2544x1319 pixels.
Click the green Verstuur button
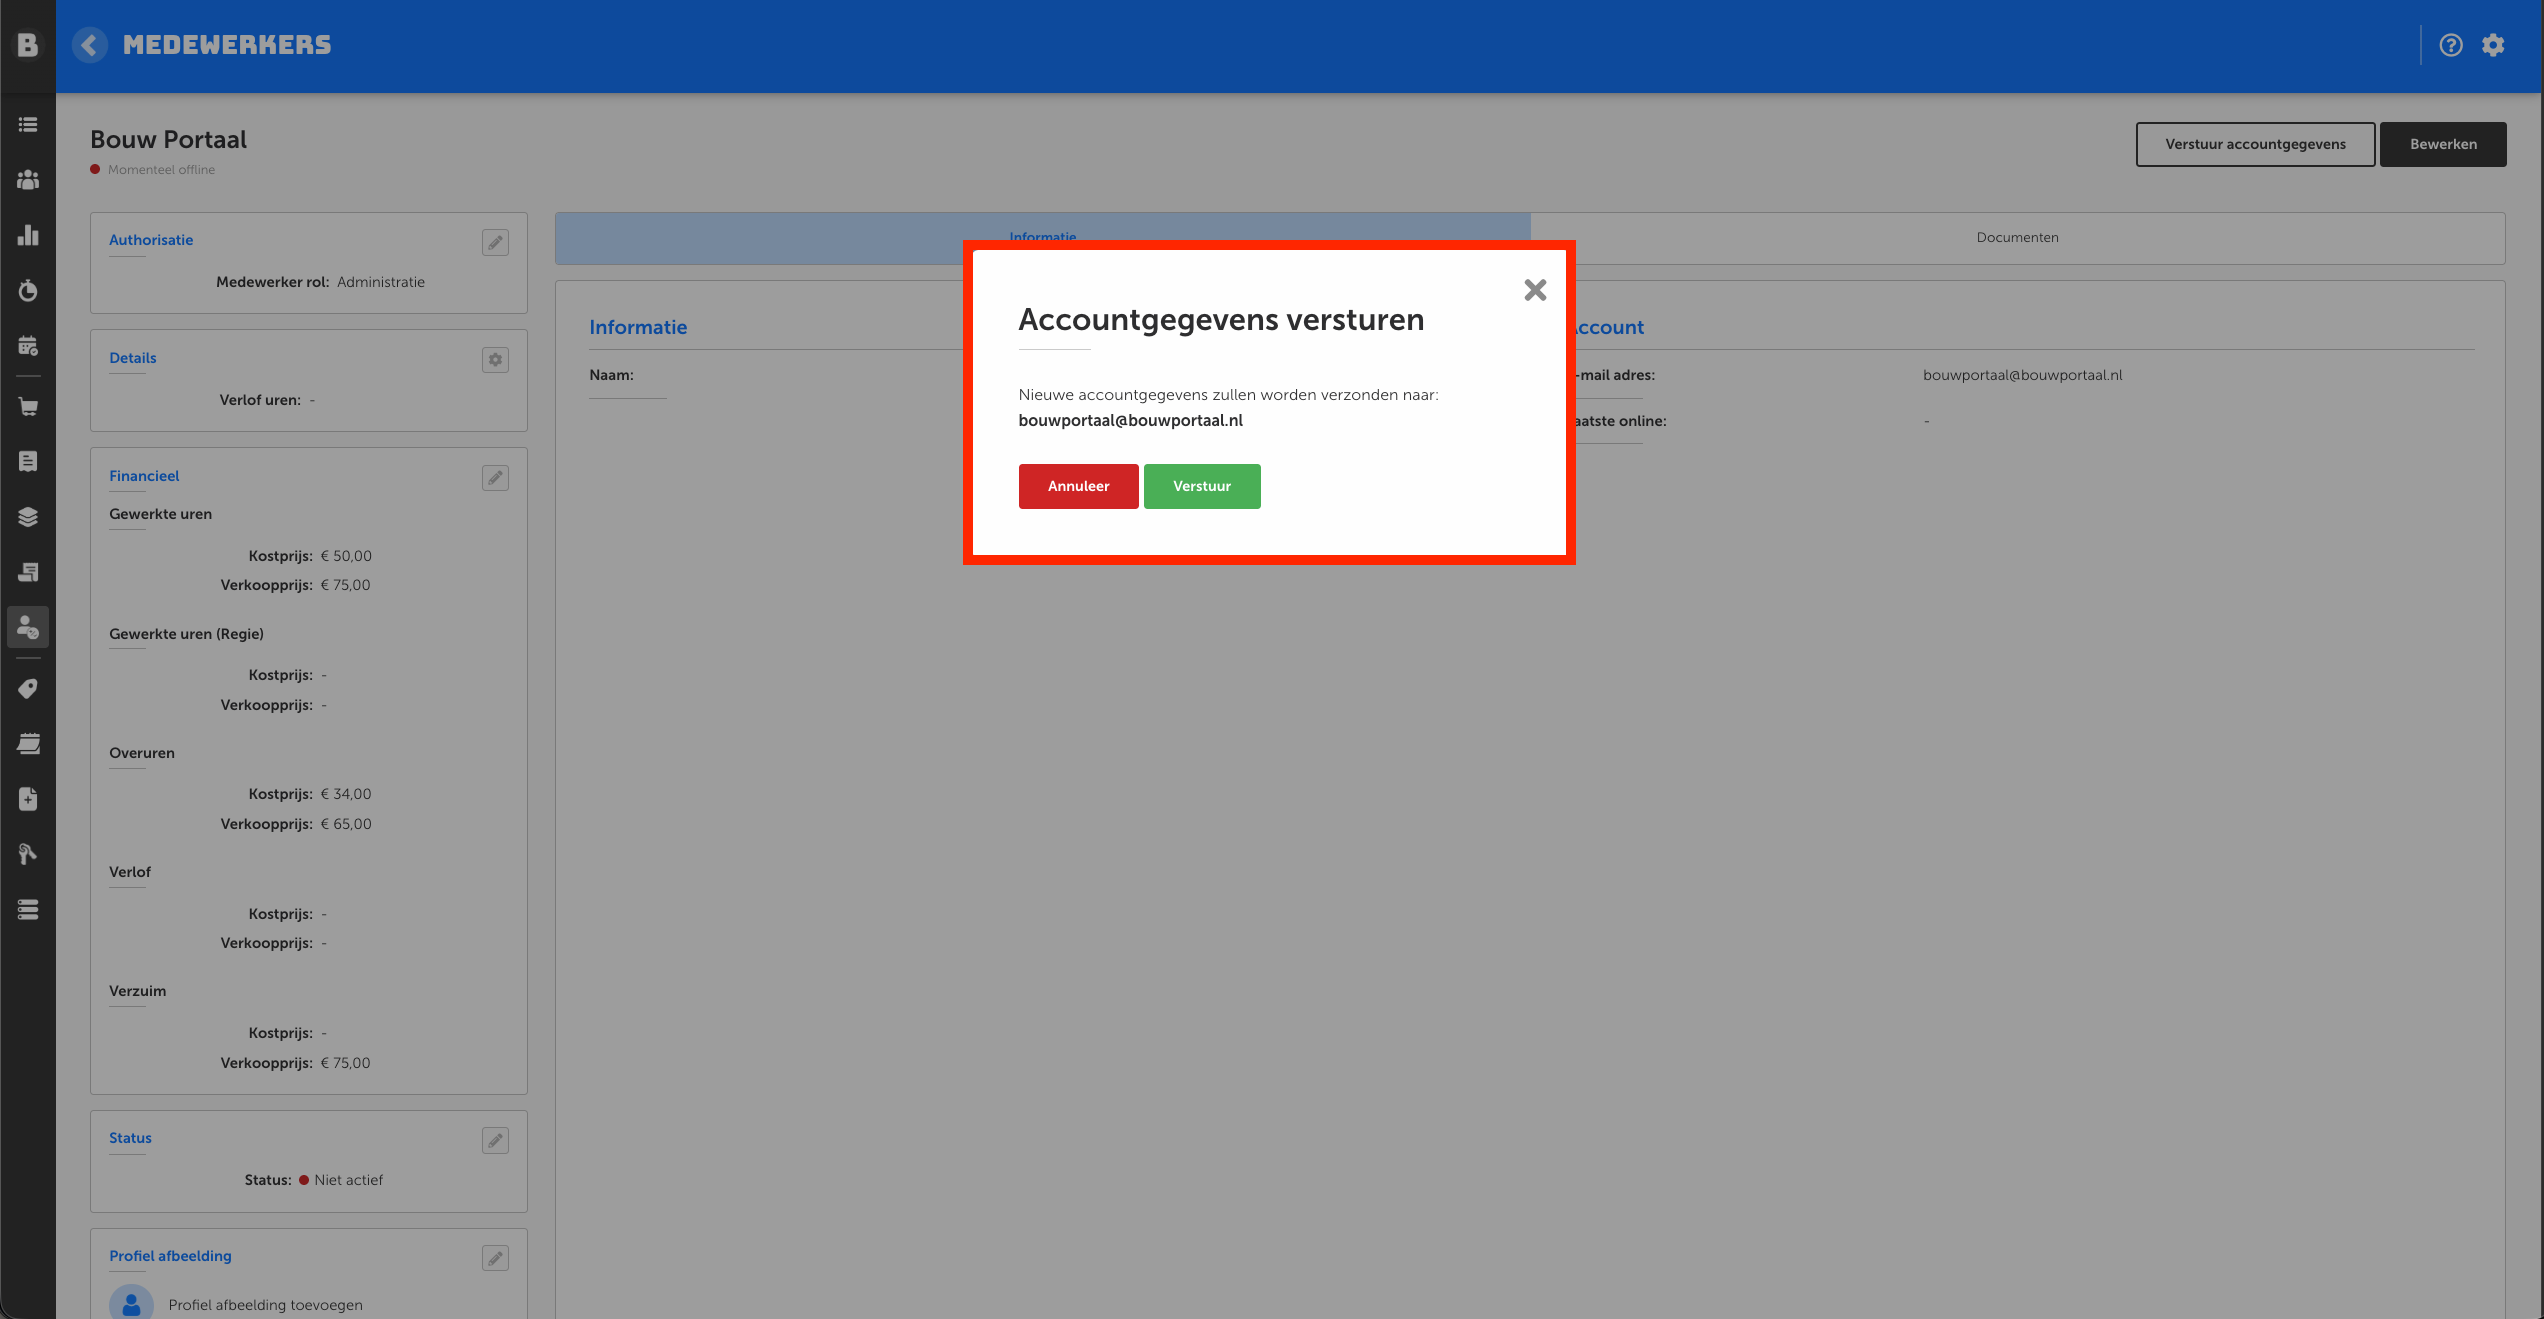pyautogui.click(x=1202, y=486)
